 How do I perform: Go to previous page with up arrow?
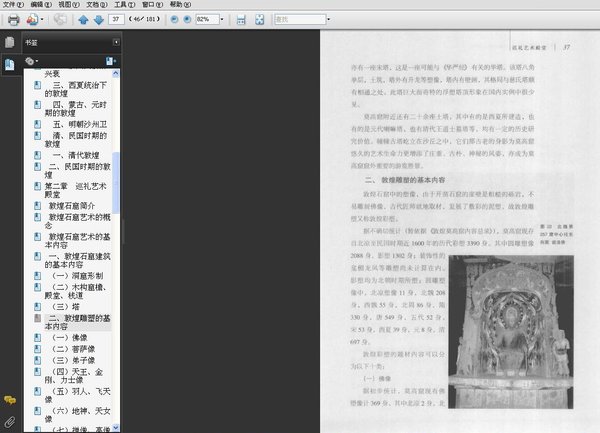(83, 19)
